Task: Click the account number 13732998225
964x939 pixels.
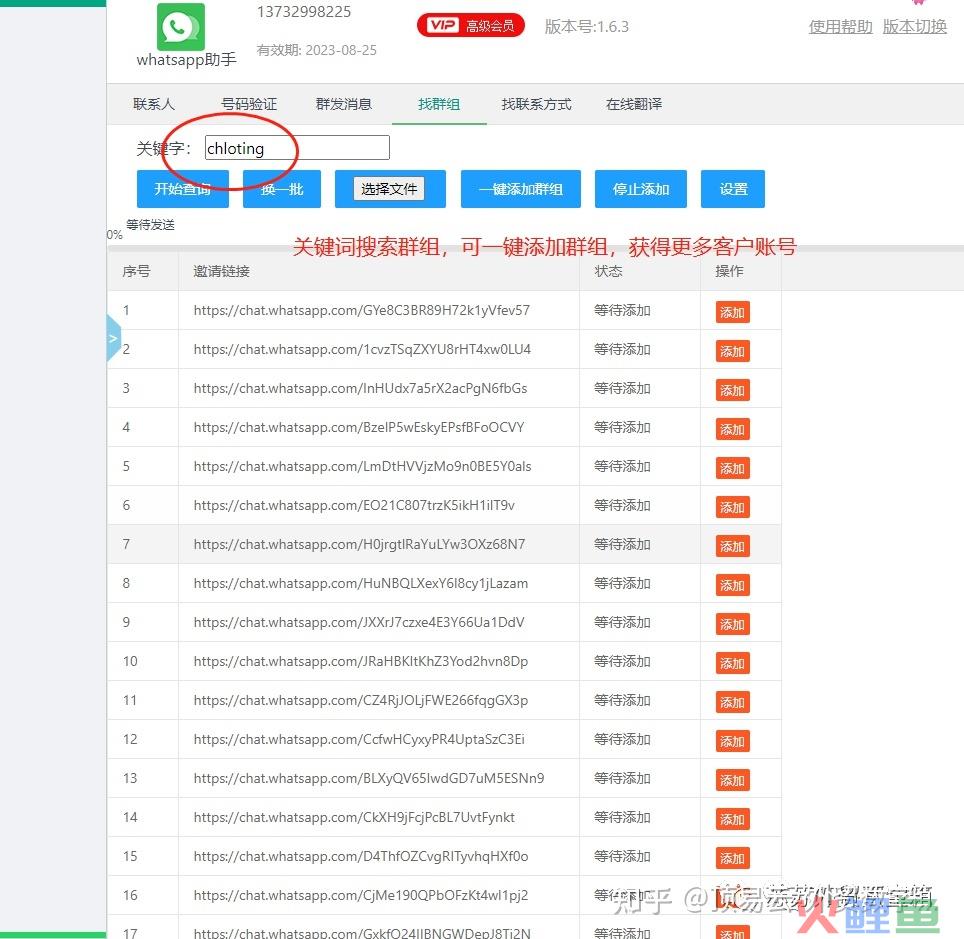Action: tap(304, 12)
